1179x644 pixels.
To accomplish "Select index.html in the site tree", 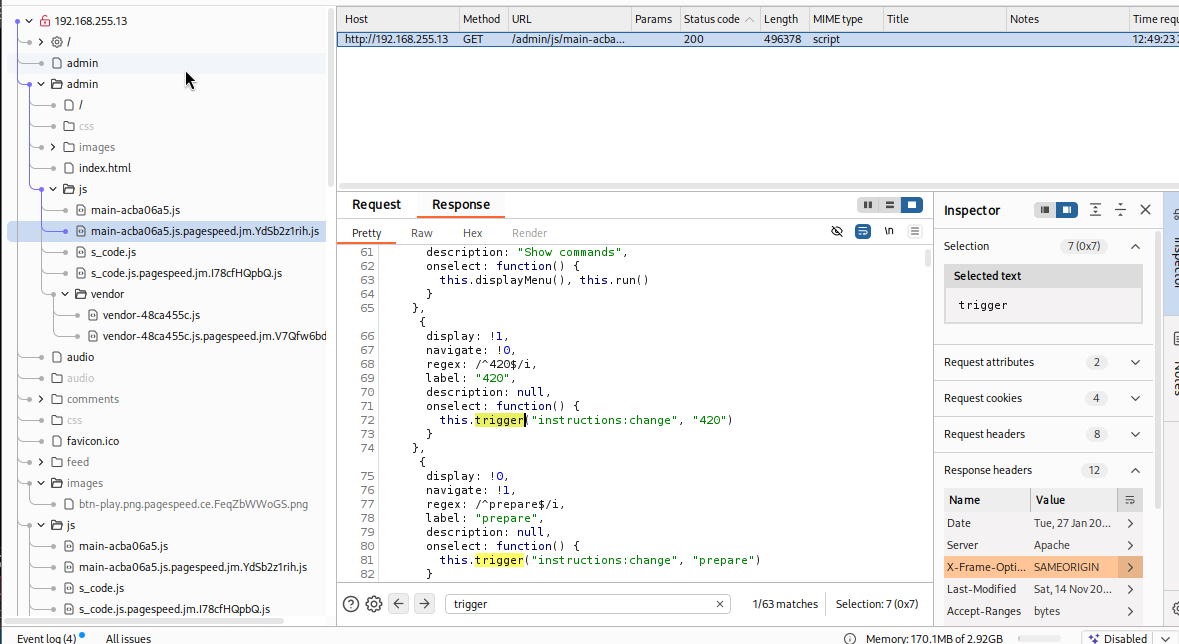I will (104, 168).
